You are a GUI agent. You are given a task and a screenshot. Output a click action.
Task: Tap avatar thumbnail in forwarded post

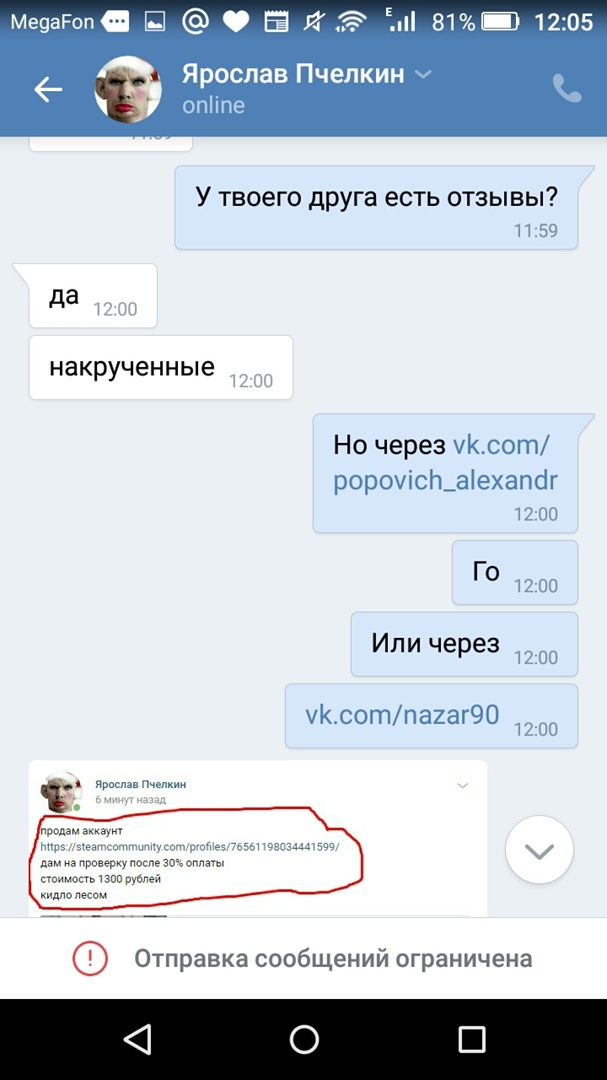pyautogui.click(x=61, y=792)
